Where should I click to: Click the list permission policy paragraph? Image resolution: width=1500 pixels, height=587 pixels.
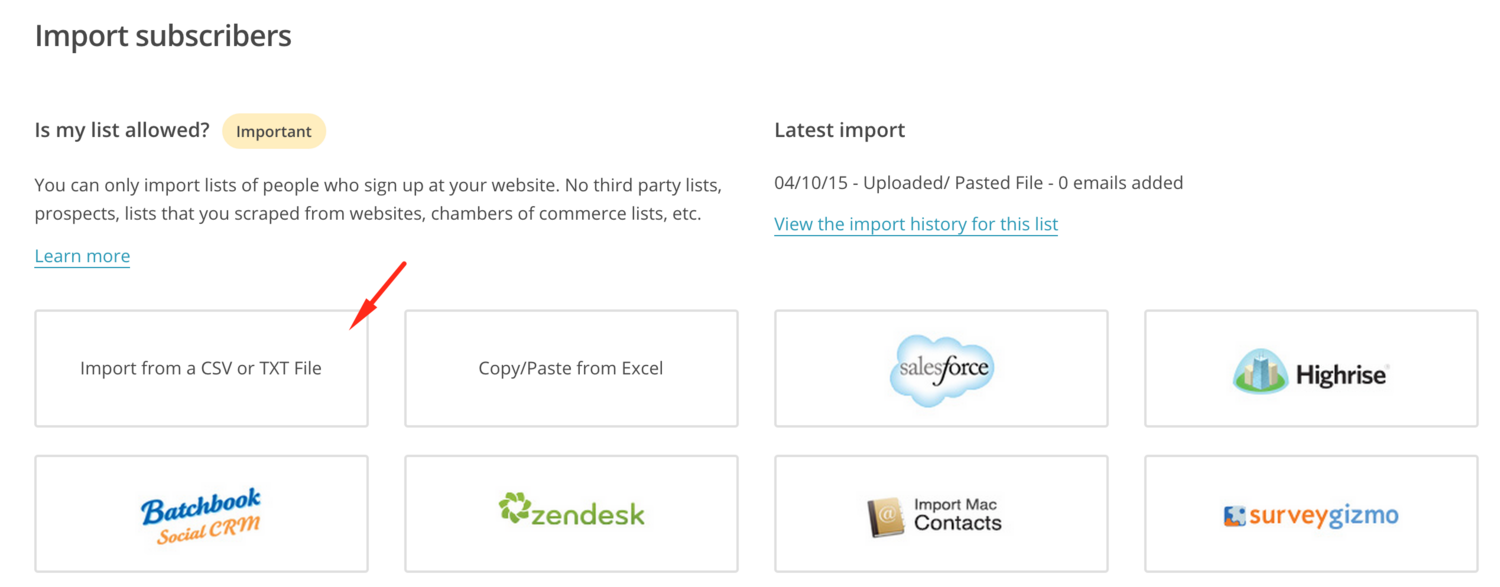[x=378, y=200]
